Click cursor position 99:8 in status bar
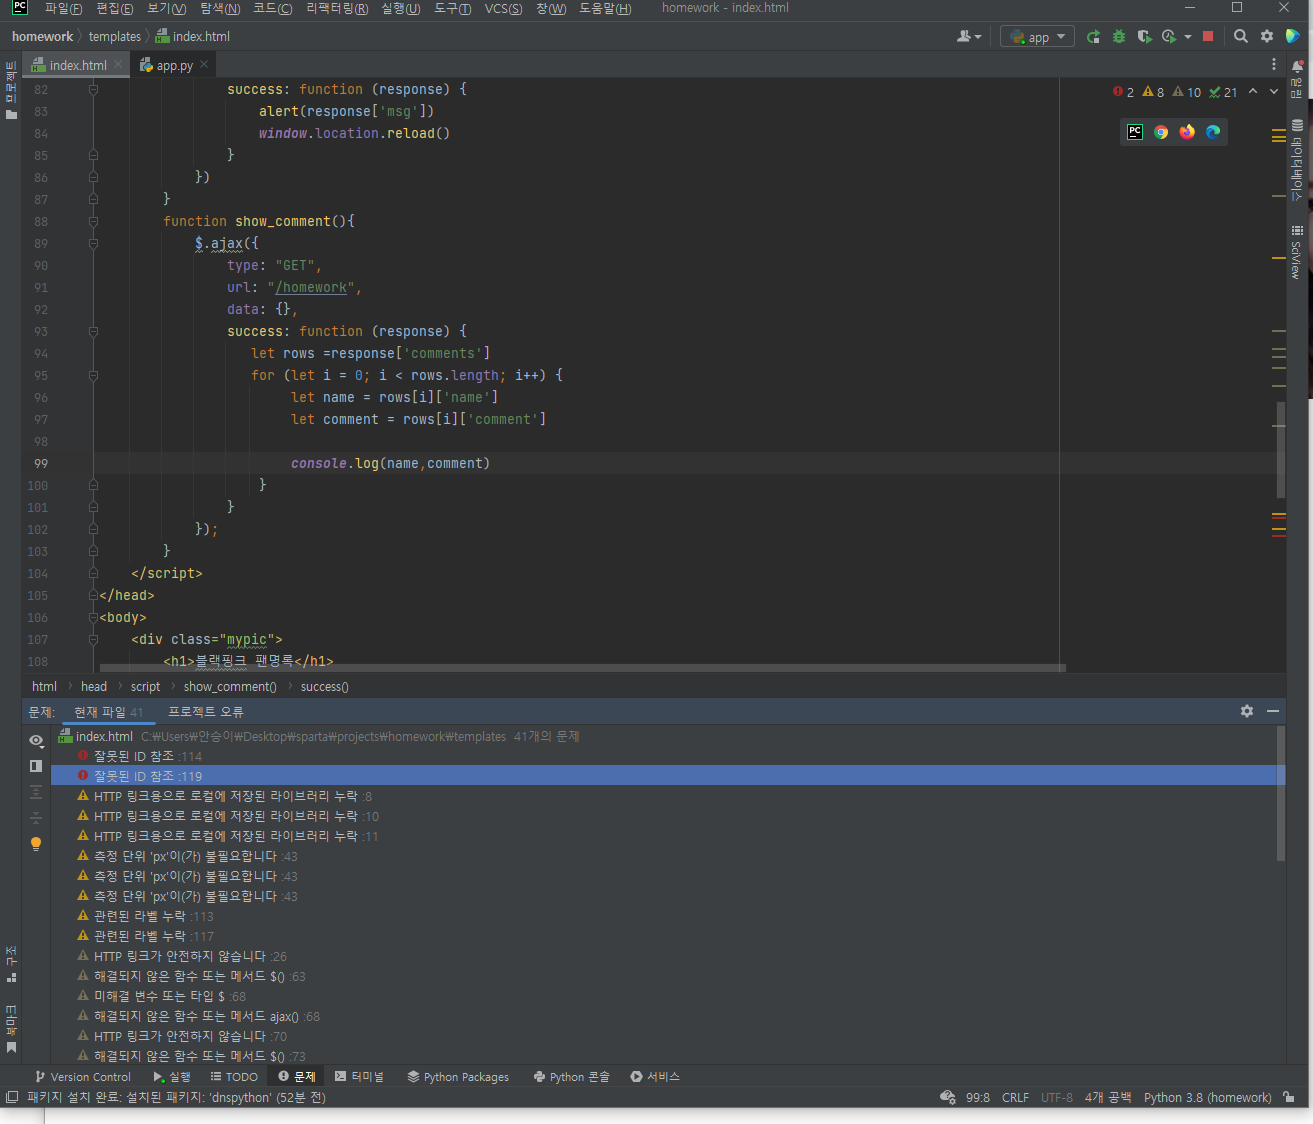Image resolution: width=1313 pixels, height=1124 pixels. pyautogui.click(x=978, y=1098)
